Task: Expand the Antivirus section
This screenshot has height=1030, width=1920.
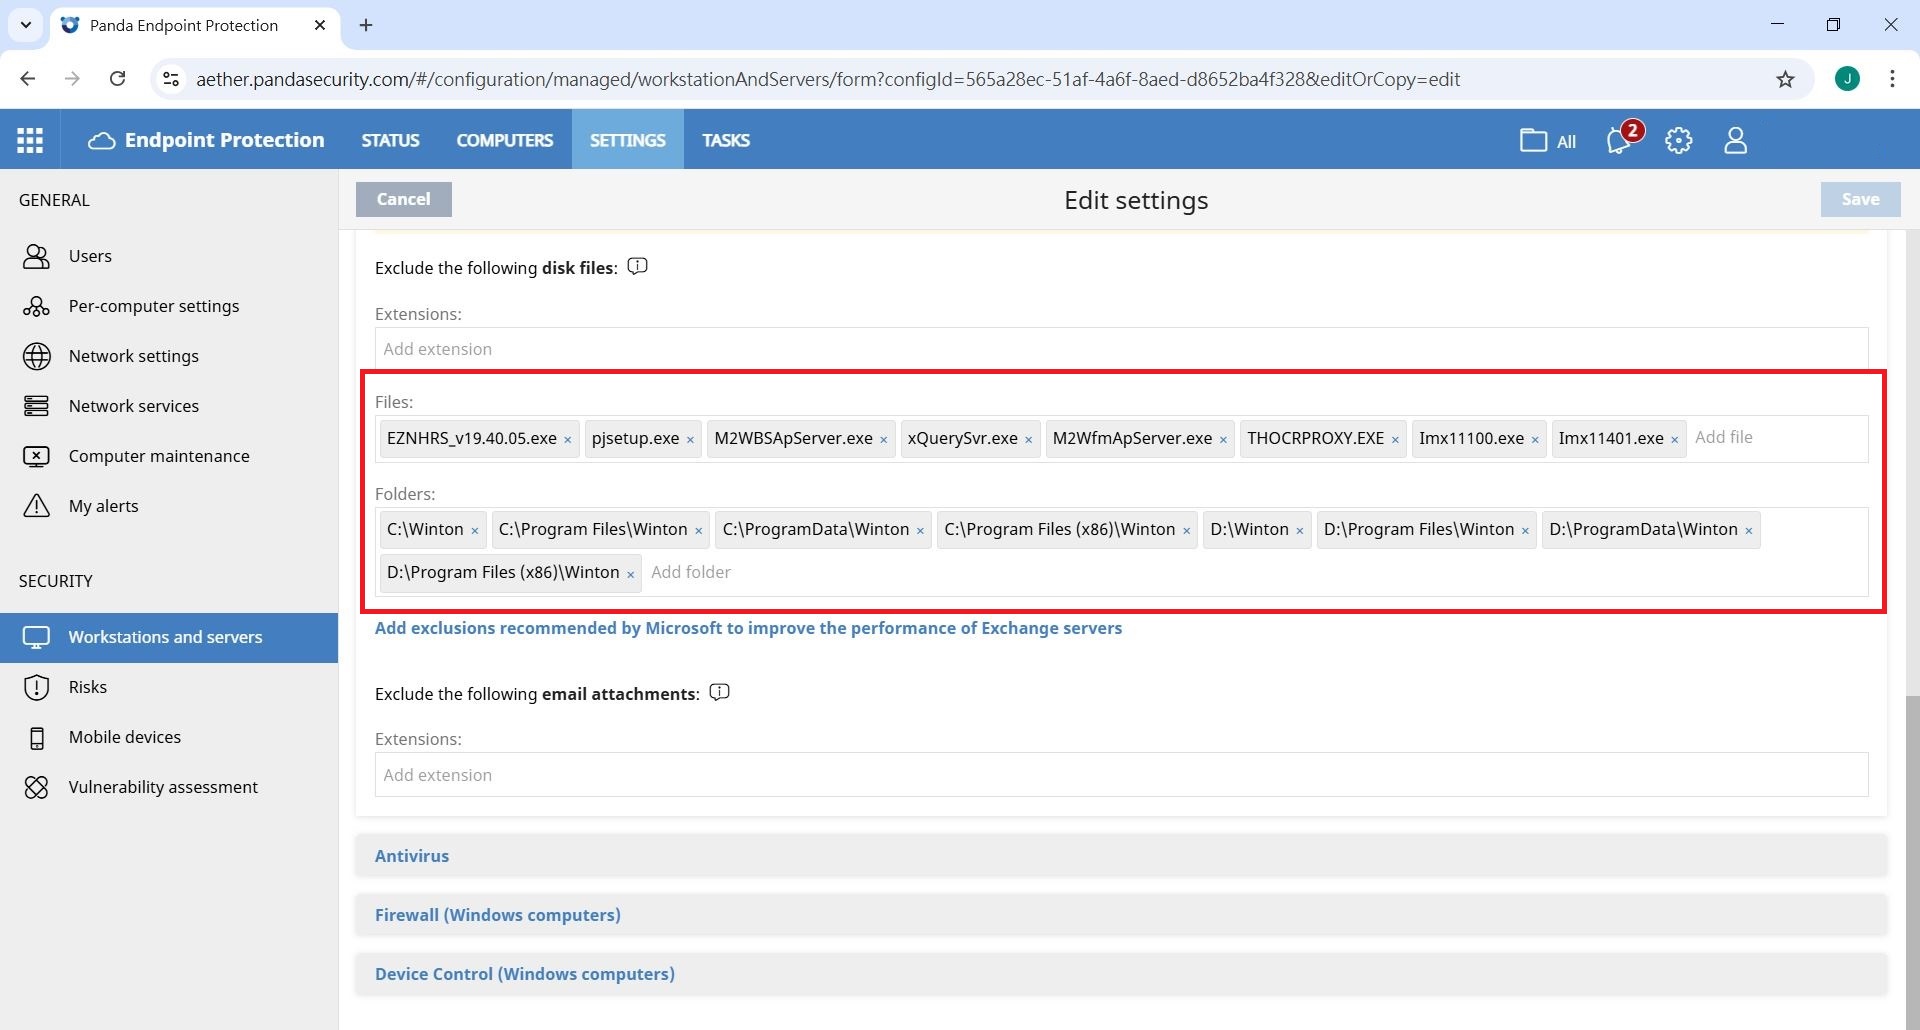Action: 412,856
